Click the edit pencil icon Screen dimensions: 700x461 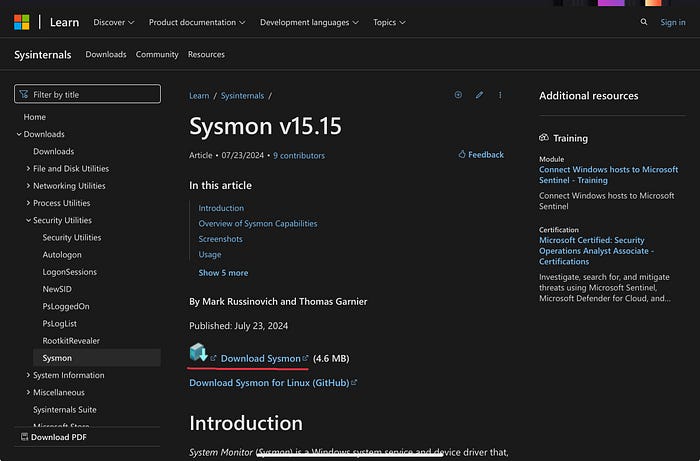pyautogui.click(x=479, y=95)
